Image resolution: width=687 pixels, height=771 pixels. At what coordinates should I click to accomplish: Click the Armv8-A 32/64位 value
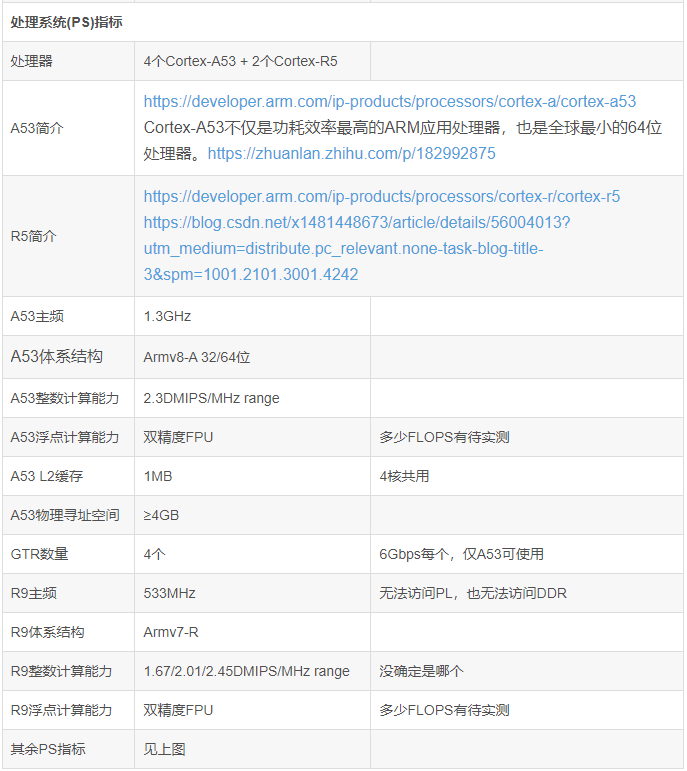tap(197, 357)
